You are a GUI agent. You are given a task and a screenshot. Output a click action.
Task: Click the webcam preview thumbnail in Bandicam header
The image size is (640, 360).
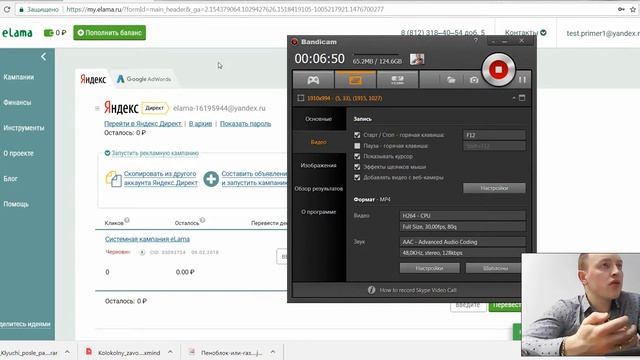(417, 60)
